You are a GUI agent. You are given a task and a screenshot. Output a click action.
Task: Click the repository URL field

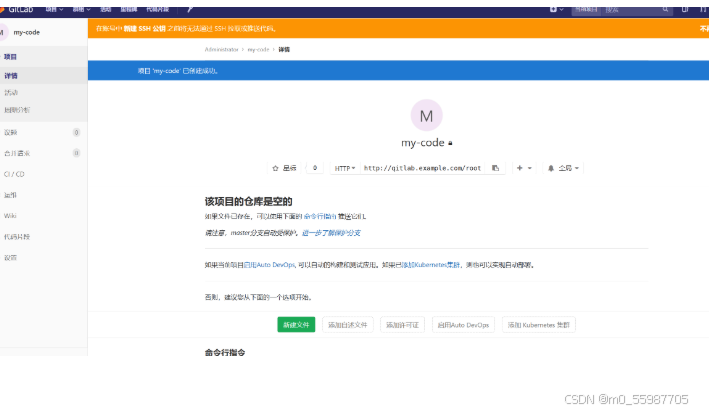pyautogui.click(x=422, y=168)
